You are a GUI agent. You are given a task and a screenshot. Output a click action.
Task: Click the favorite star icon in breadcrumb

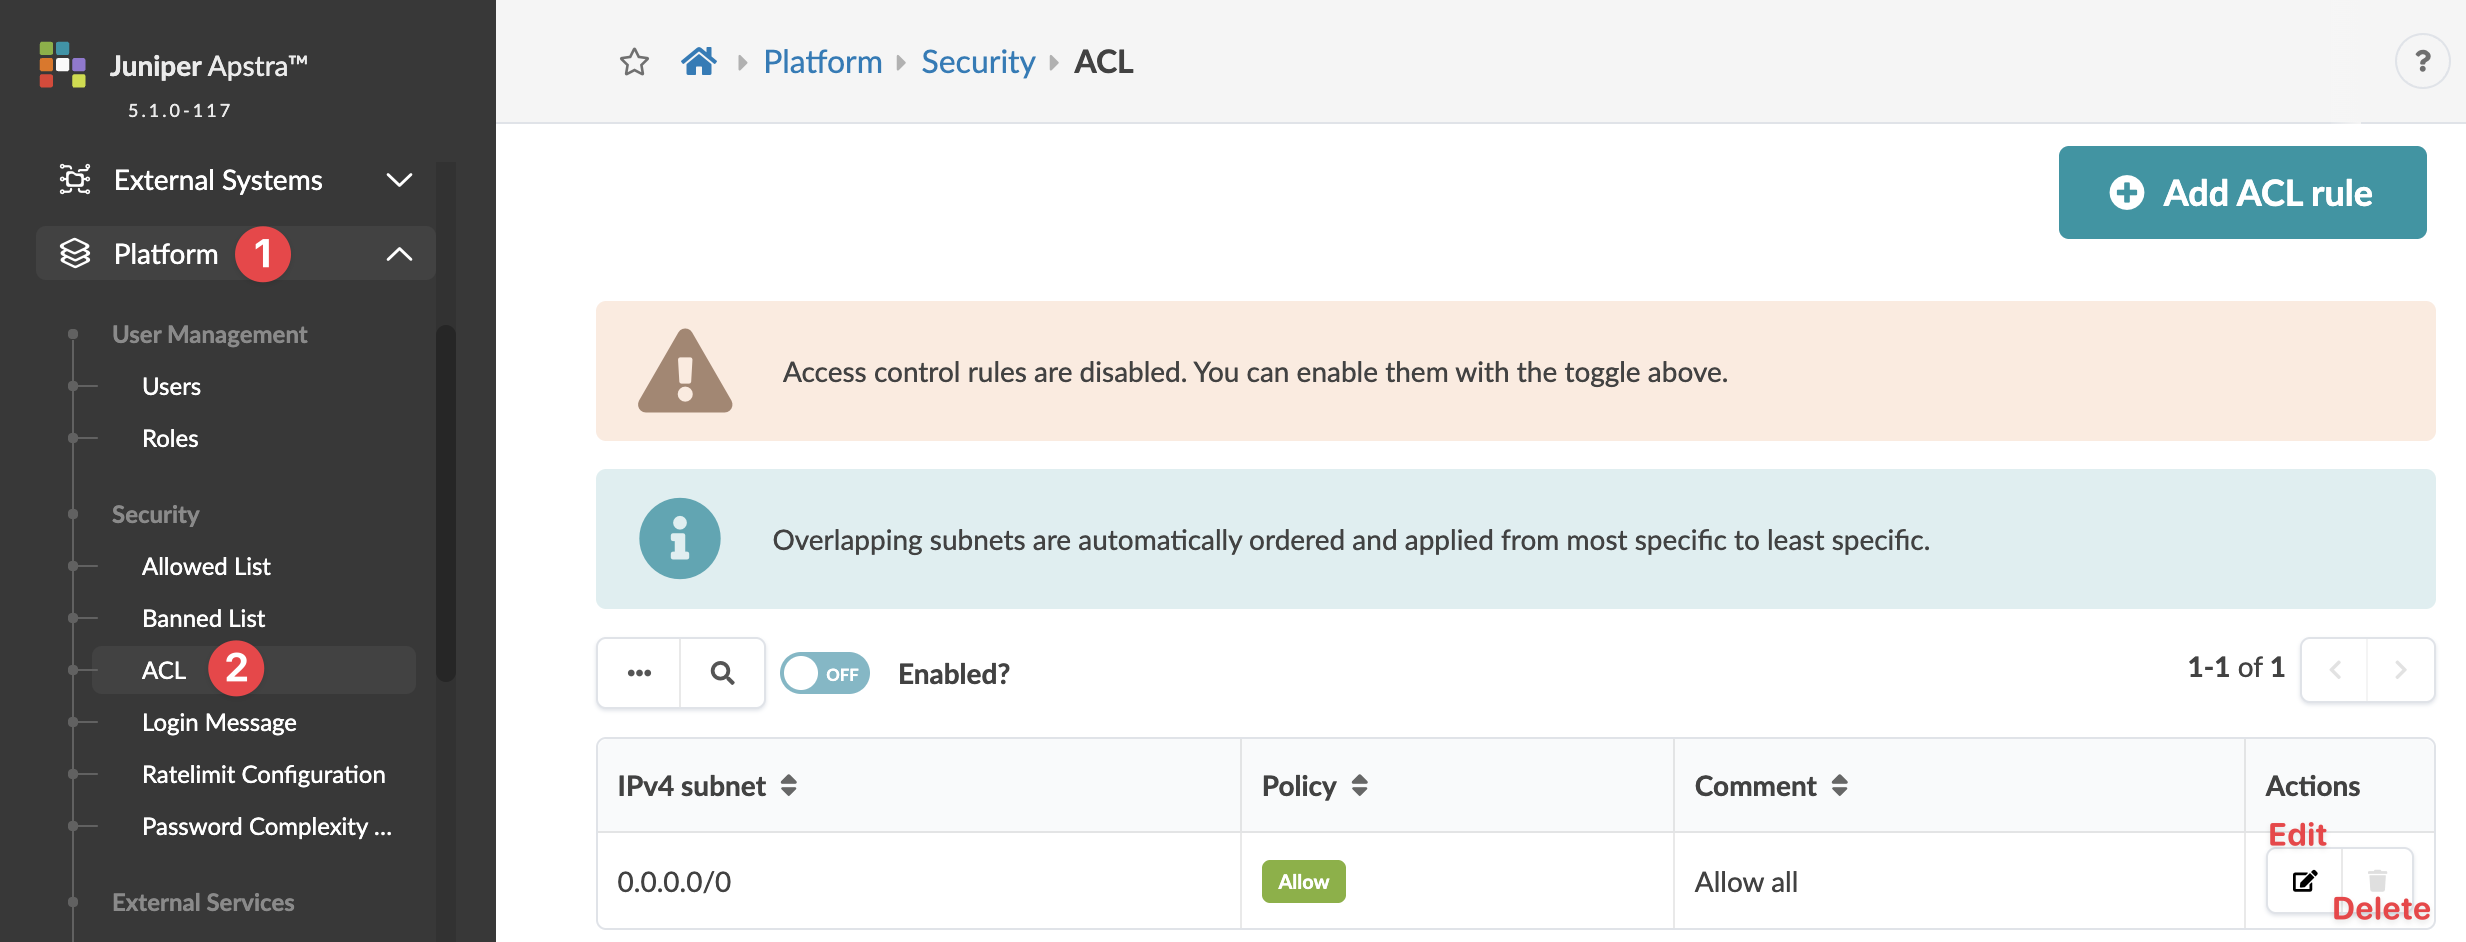coord(634,62)
